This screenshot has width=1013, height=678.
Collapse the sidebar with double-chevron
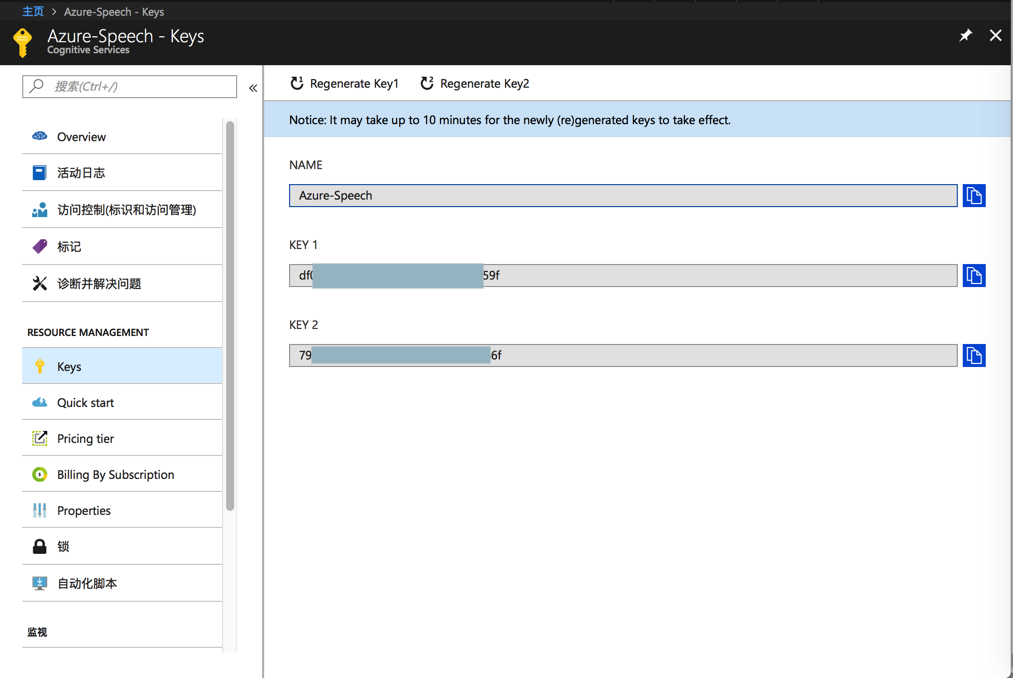pyautogui.click(x=253, y=88)
